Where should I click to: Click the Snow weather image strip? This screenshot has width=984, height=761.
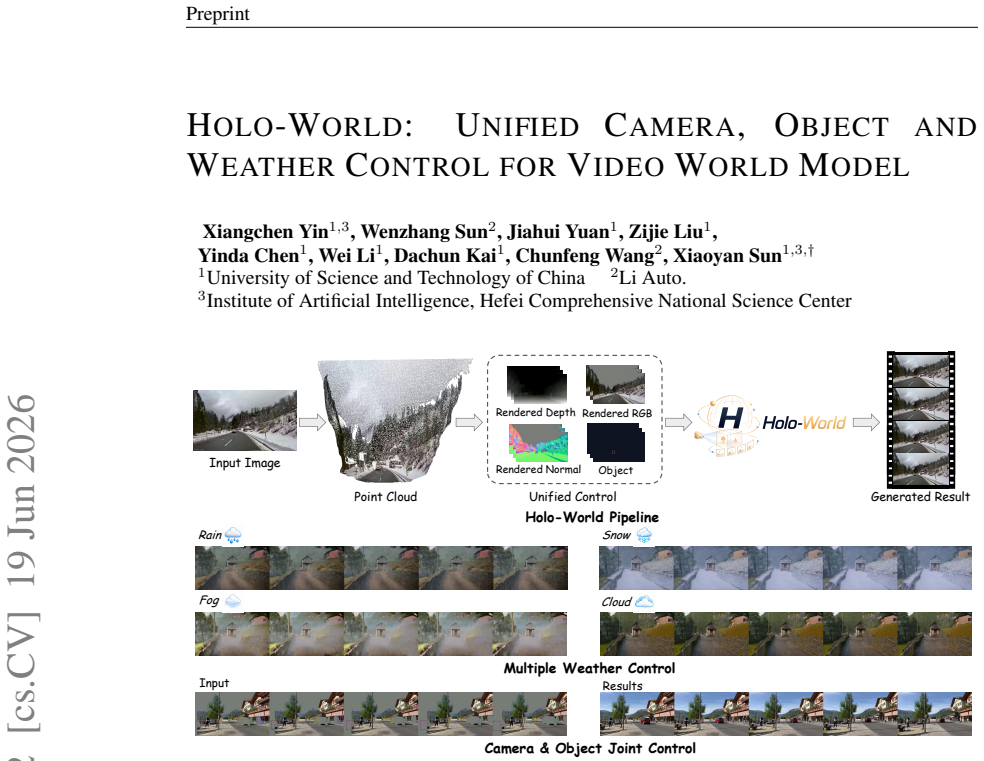[786, 568]
